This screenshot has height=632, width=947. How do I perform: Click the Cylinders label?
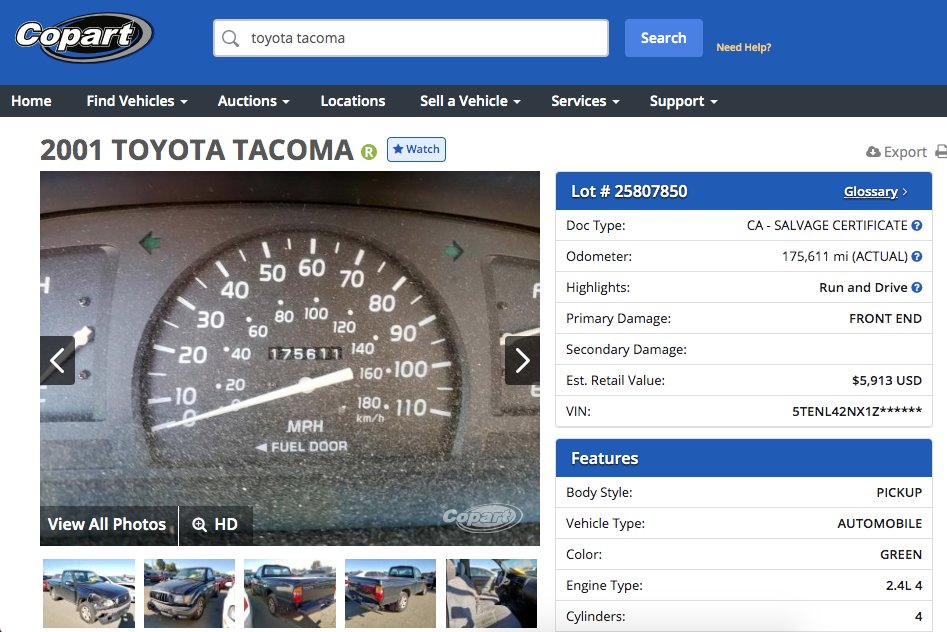(x=595, y=616)
